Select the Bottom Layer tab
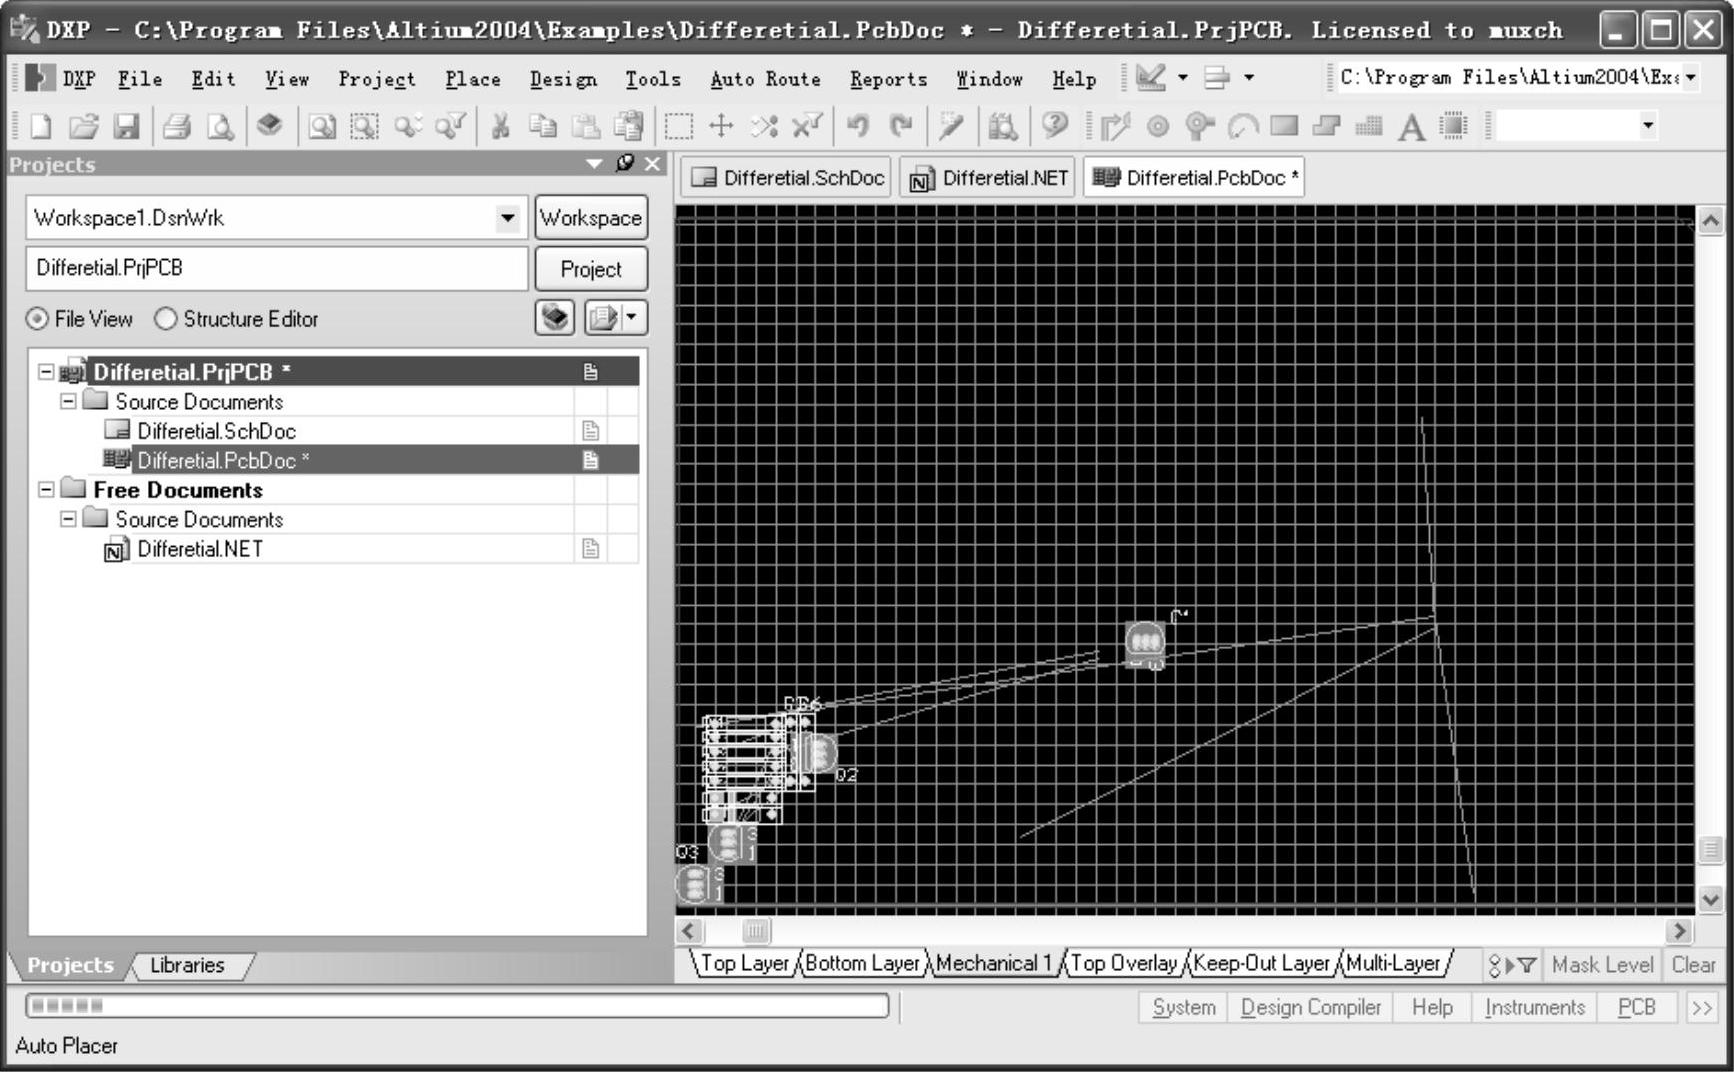 point(862,963)
